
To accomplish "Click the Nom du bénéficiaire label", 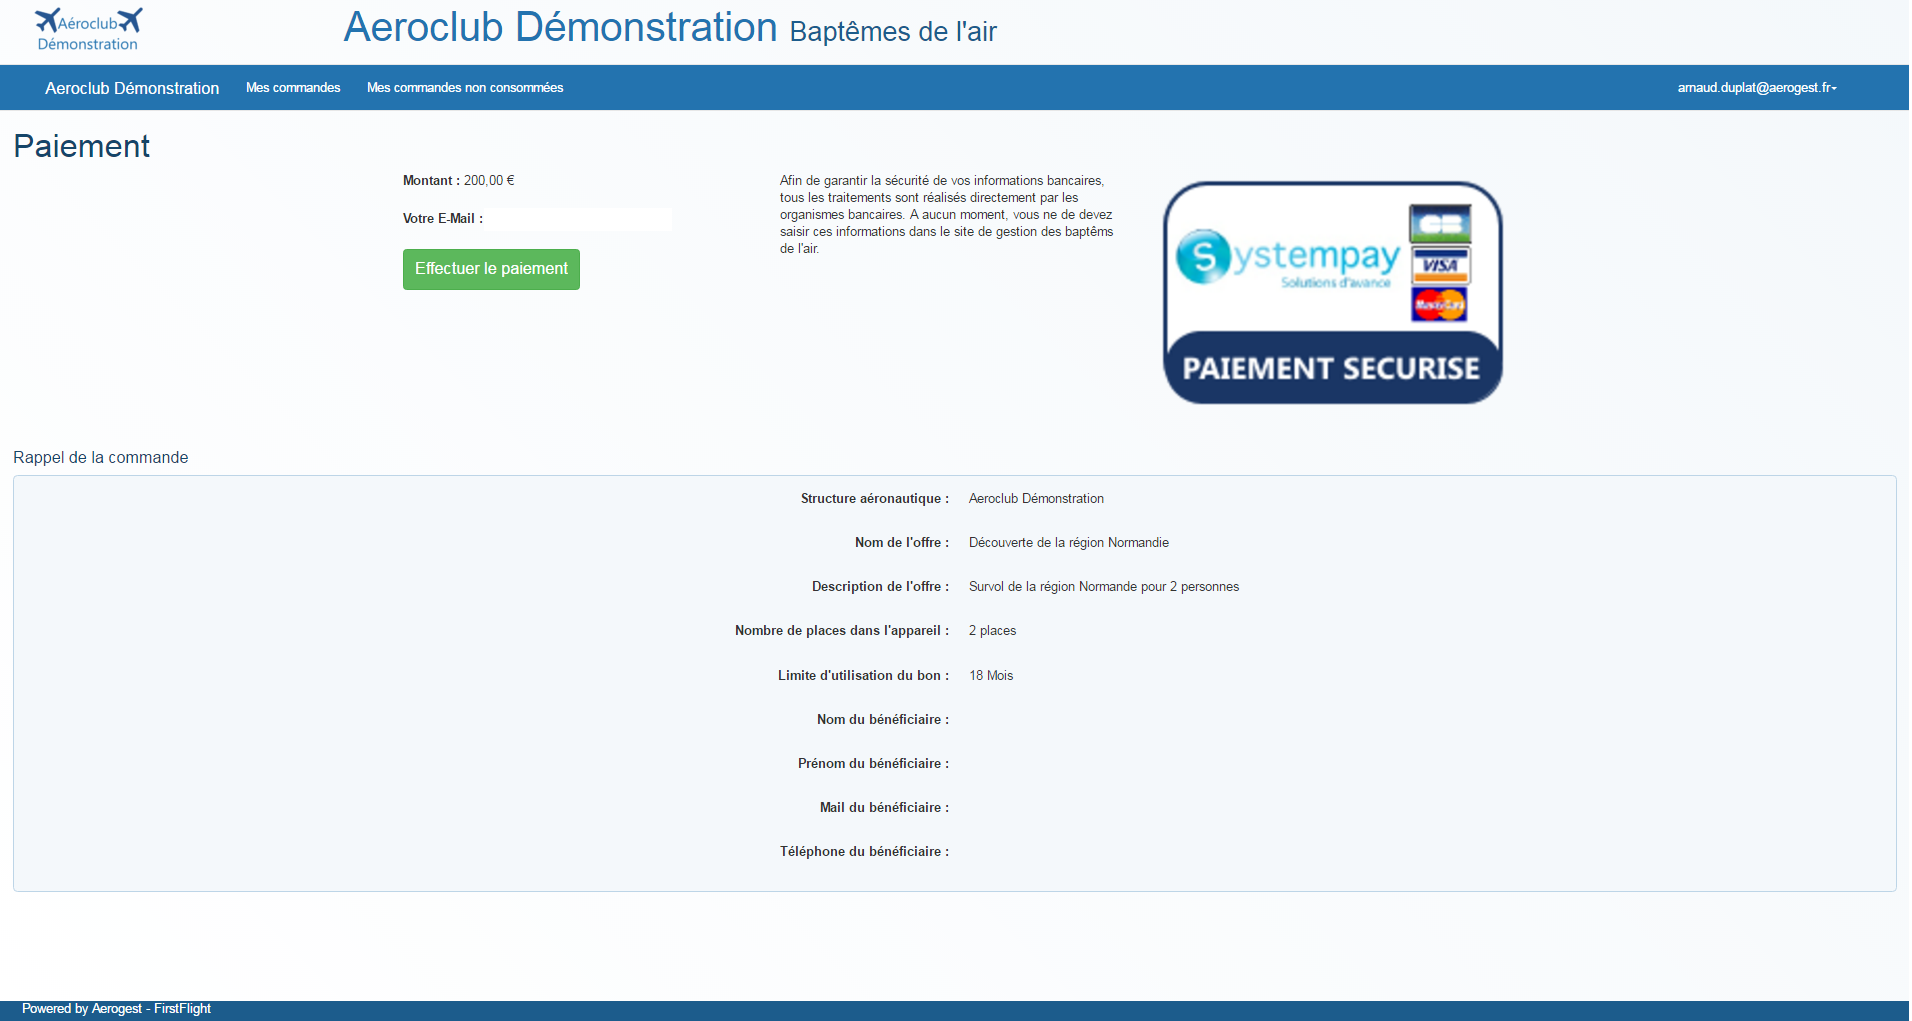I will pos(883,720).
